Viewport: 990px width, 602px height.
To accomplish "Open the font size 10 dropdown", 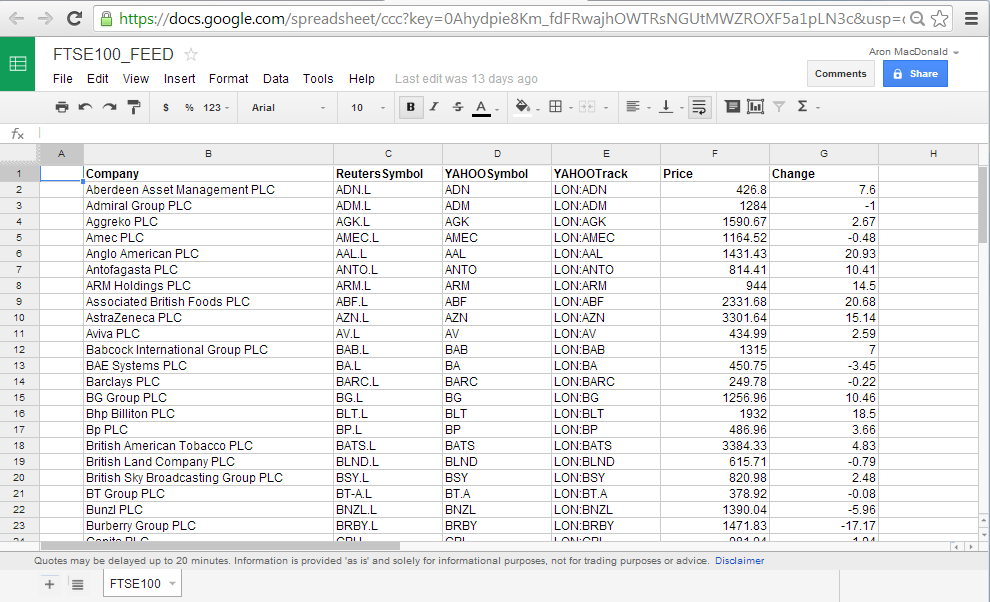I will 367,107.
